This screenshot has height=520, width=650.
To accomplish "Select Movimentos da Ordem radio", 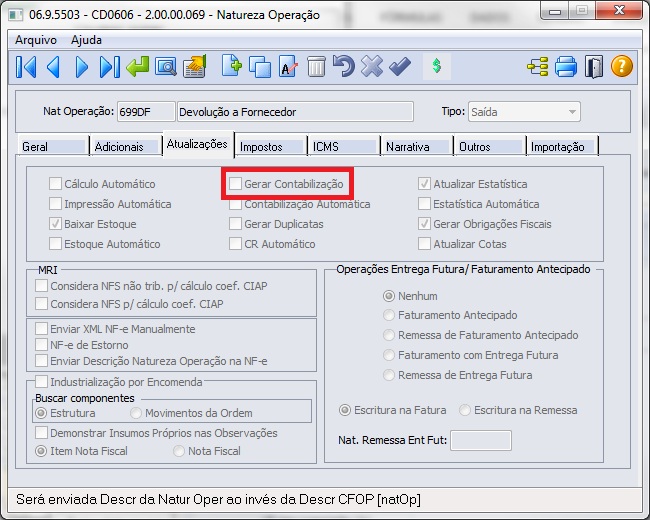I will pos(136,413).
